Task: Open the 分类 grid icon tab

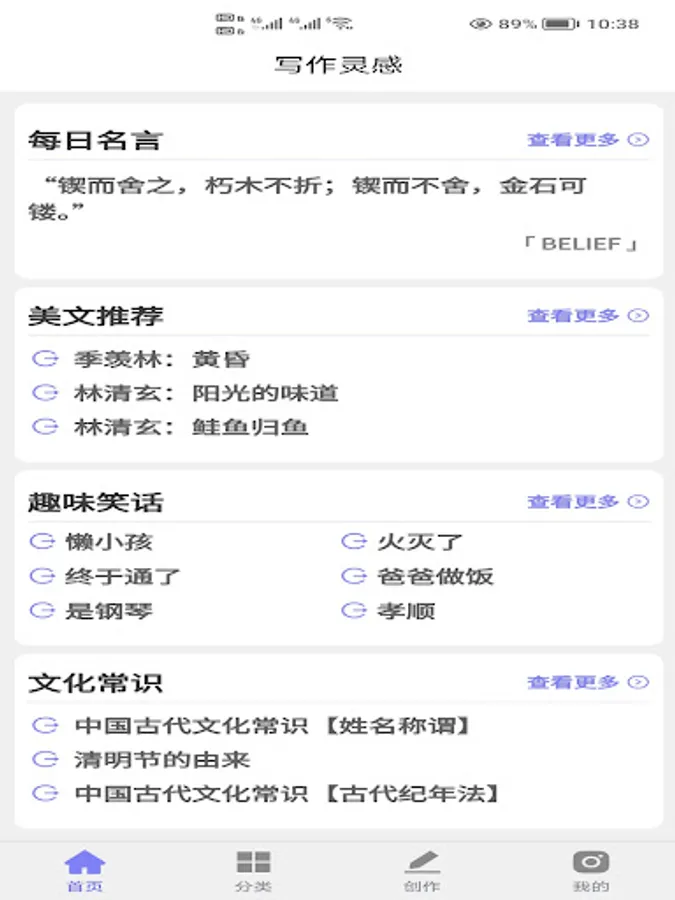Action: [253, 862]
